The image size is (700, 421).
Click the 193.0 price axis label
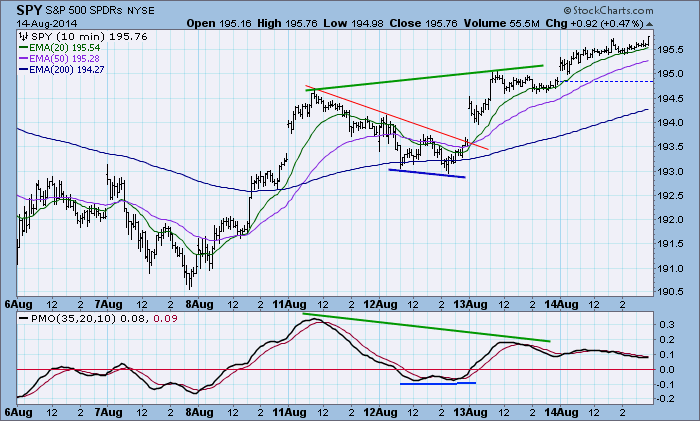point(670,171)
